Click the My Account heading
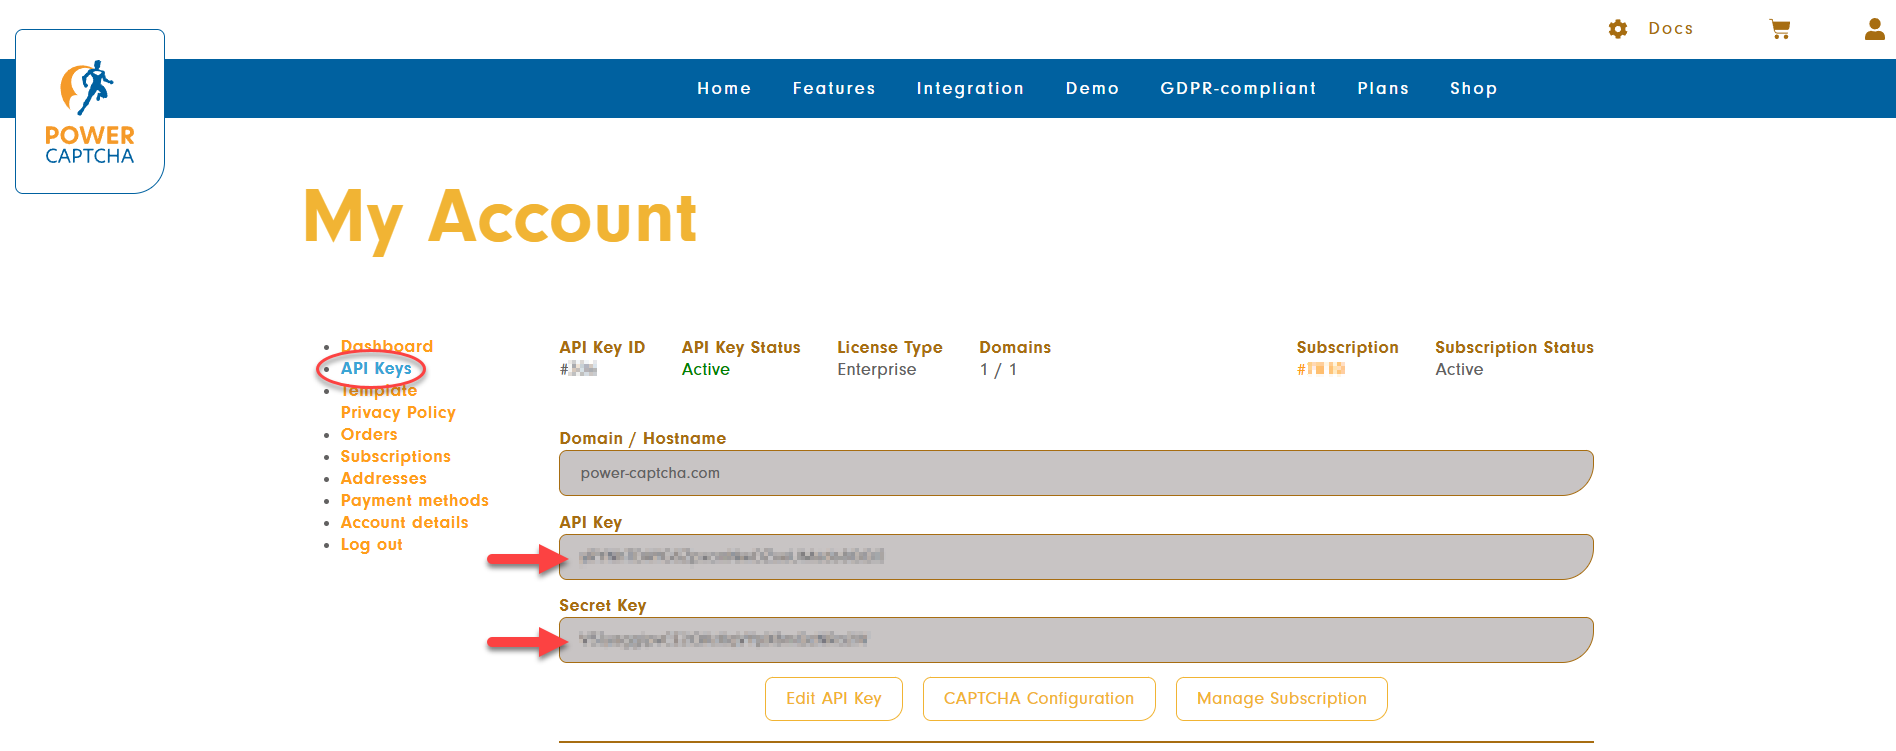This screenshot has width=1896, height=751. (500, 218)
